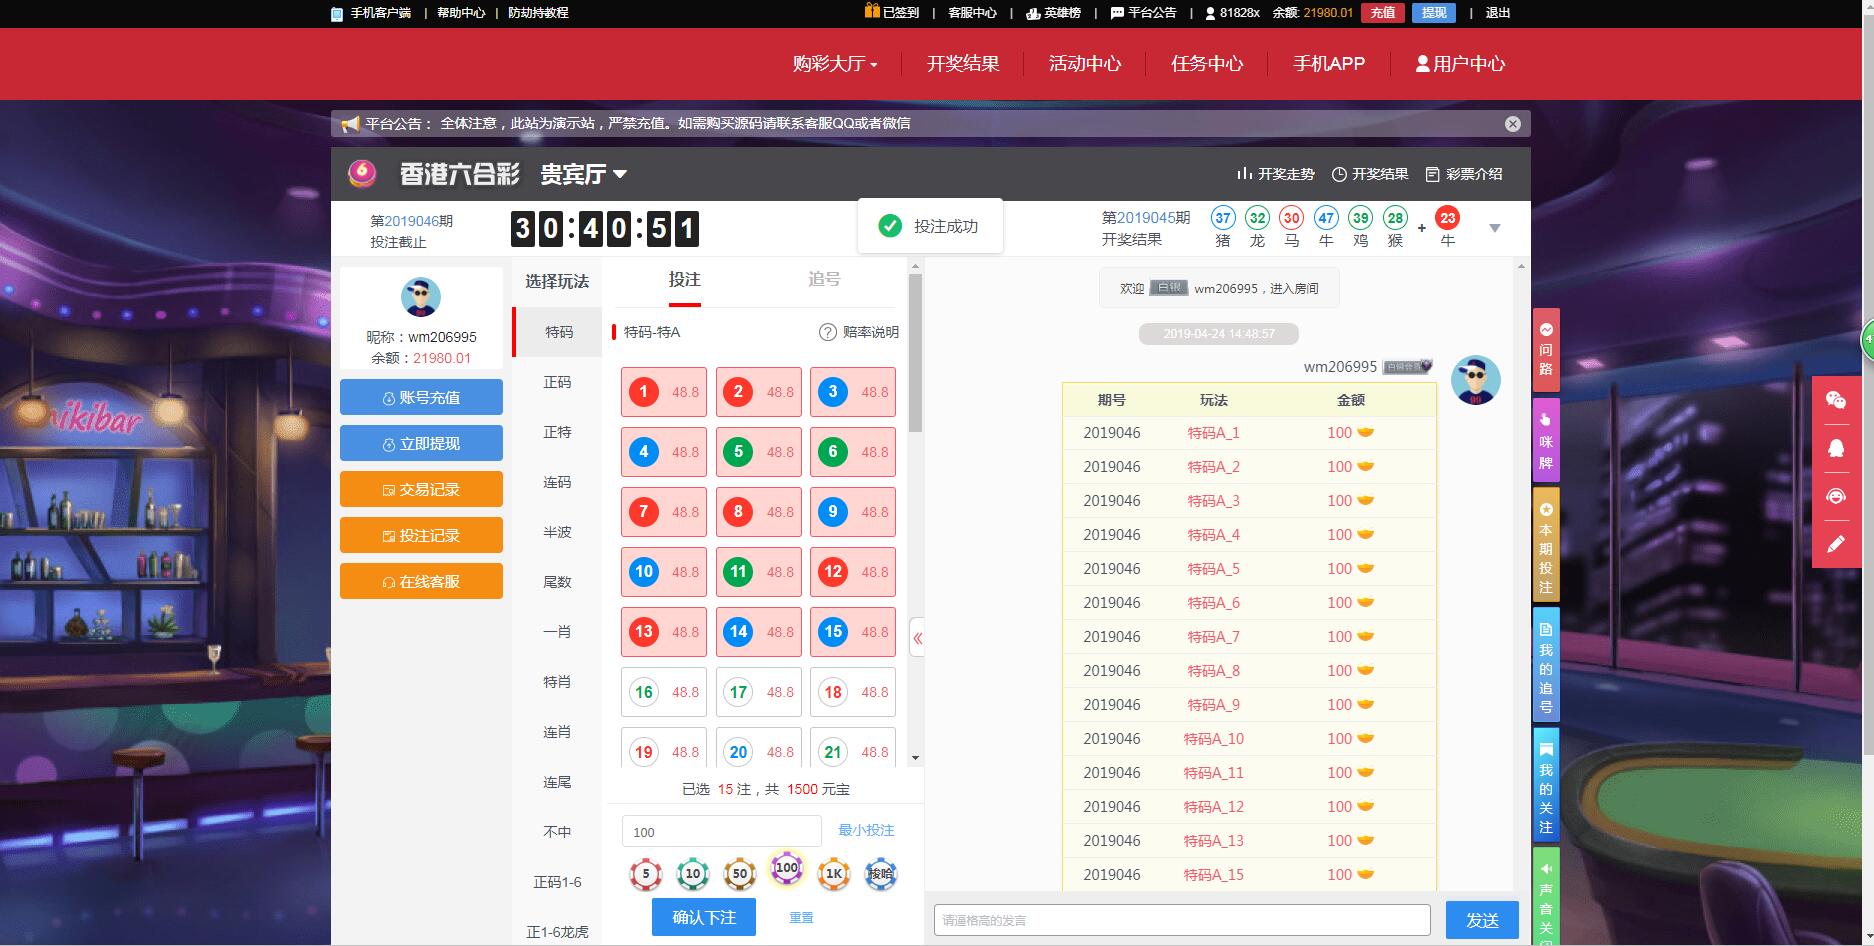
Task: Open the 赔率说明 odds help icon
Action: (828, 332)
